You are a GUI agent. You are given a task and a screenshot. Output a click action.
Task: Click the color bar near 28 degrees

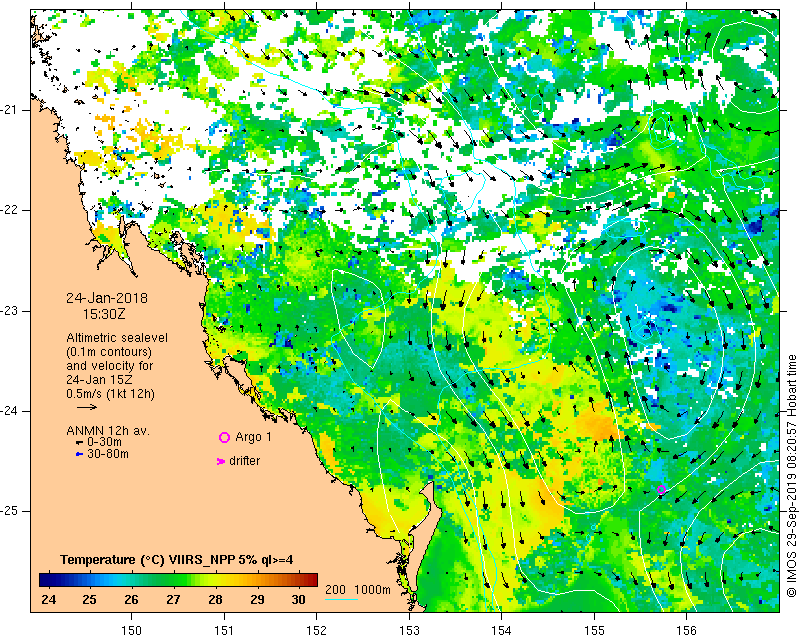215,579
